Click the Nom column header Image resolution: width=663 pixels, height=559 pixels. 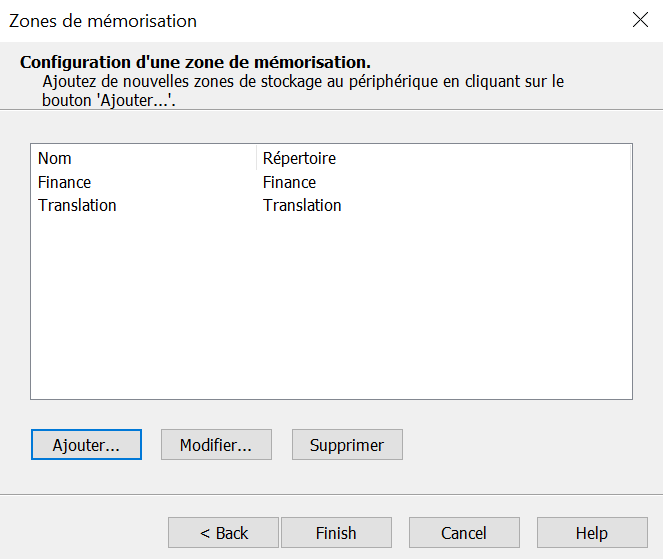pyautogui.click(x=55, y=158)
